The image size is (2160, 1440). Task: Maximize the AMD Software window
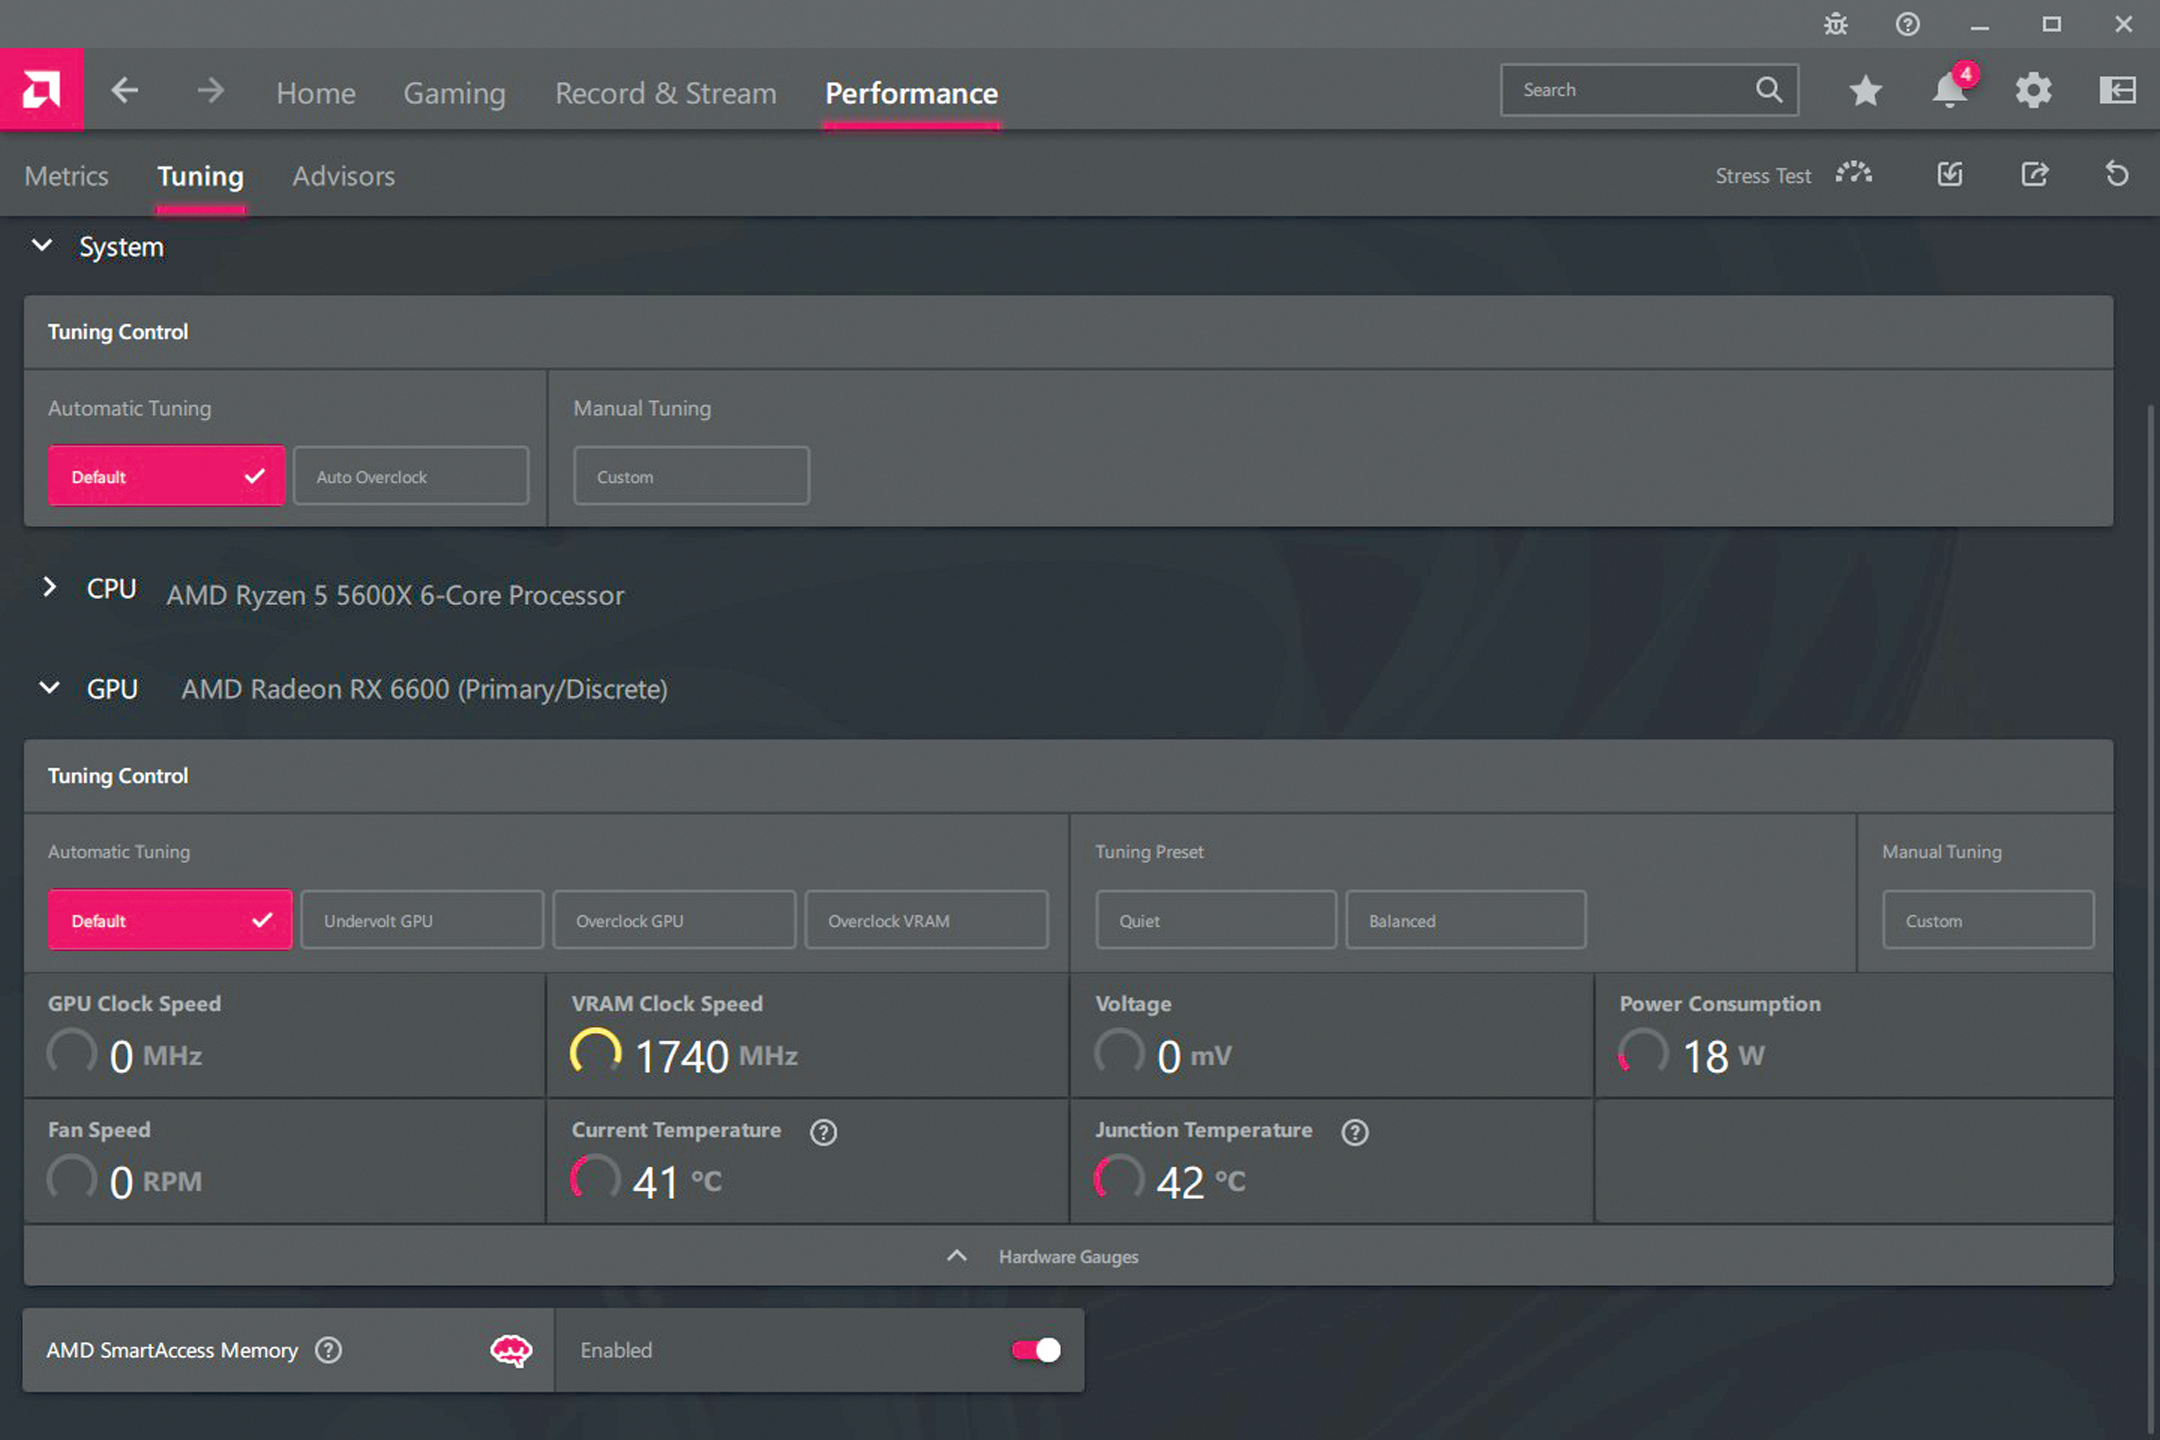point(2051,24)
